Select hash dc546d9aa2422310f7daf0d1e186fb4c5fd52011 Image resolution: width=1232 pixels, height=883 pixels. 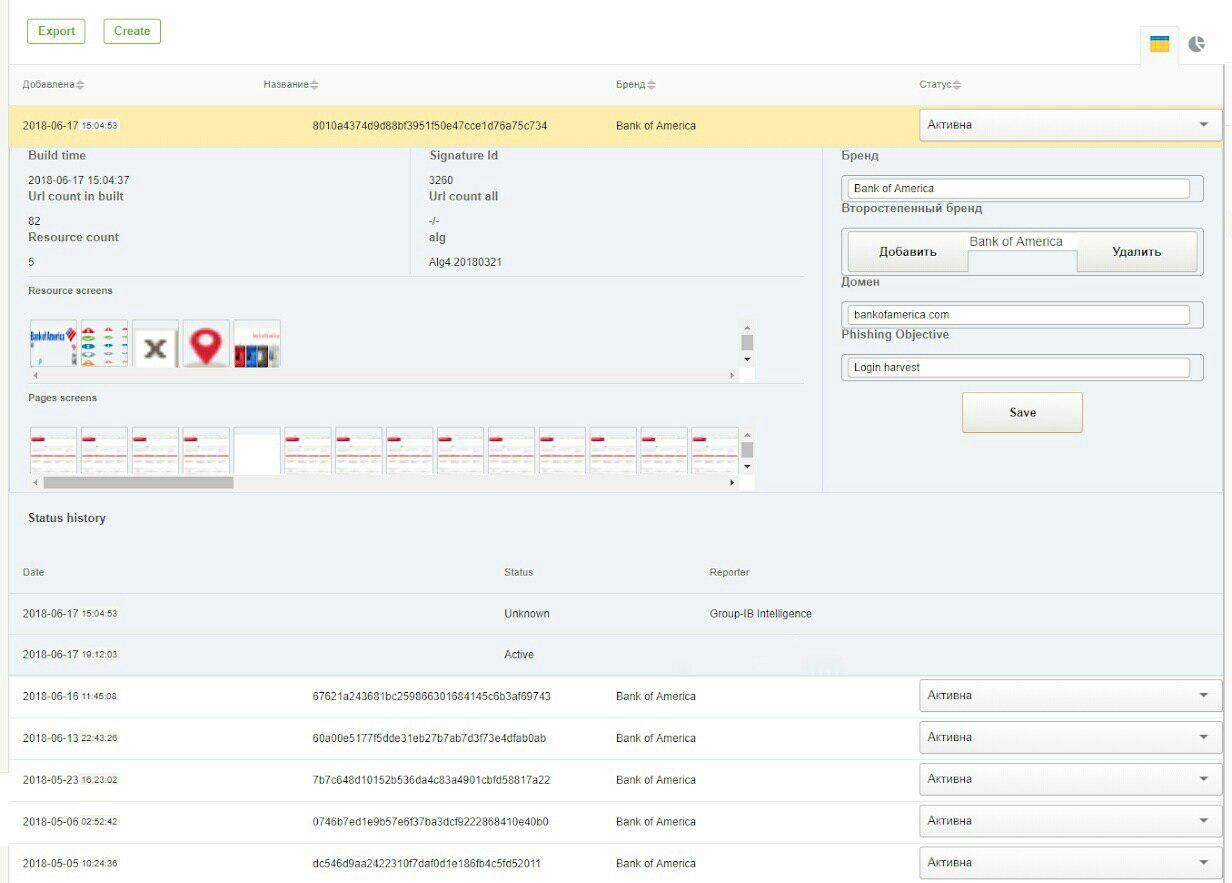point(427,863)
